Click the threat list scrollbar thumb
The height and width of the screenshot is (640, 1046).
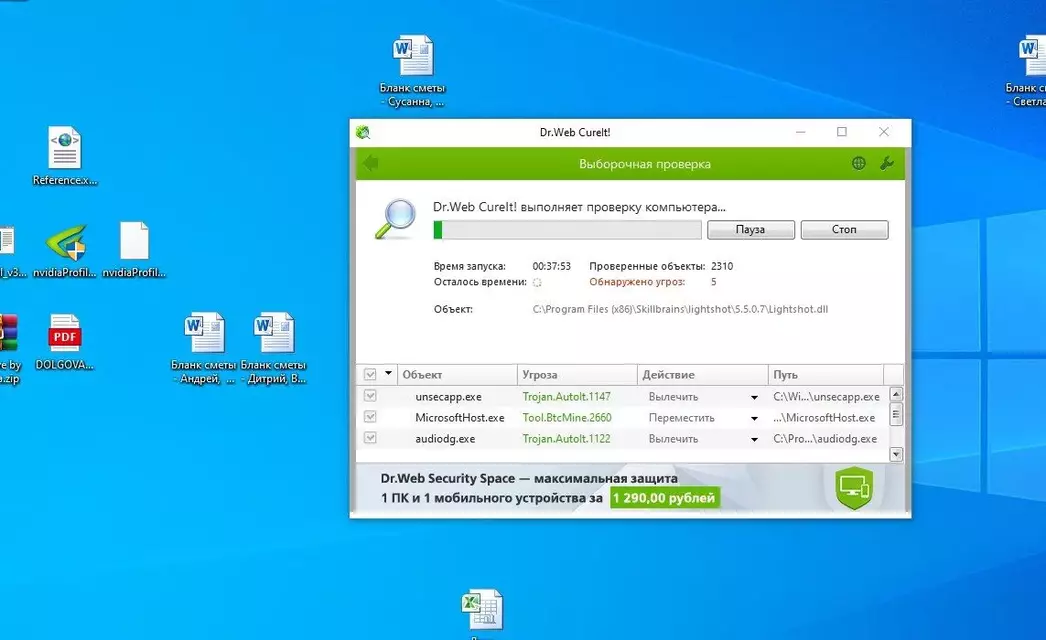896,414
